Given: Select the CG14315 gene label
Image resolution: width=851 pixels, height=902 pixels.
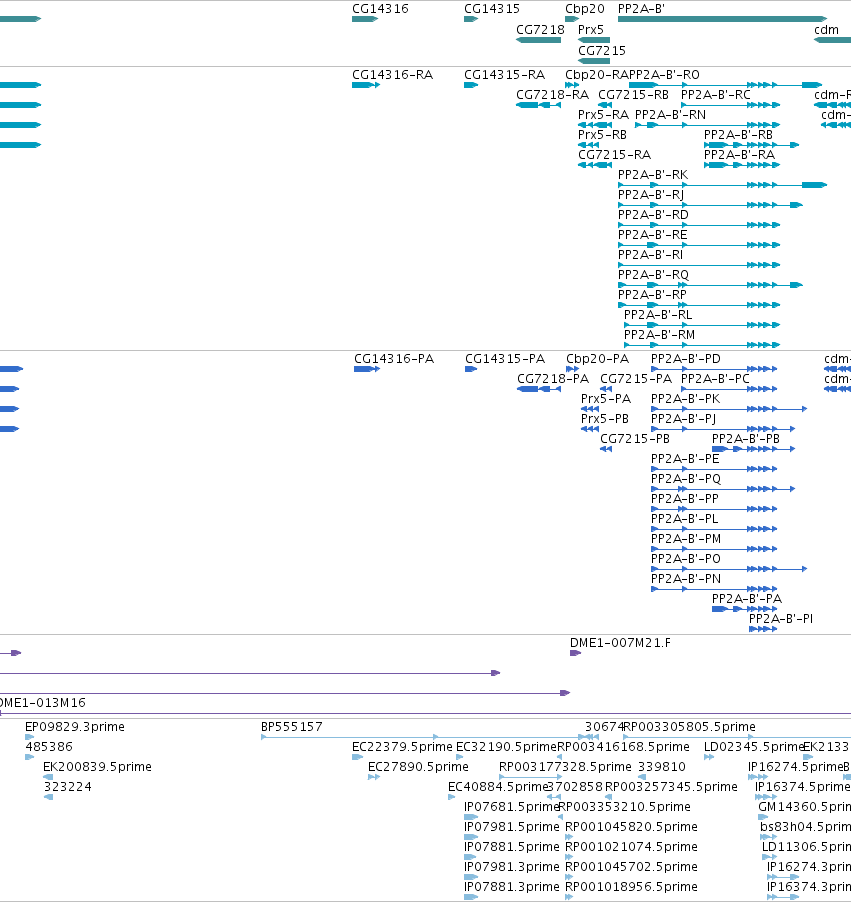Looking at the screenshot, I should click(x=492, y=9).
